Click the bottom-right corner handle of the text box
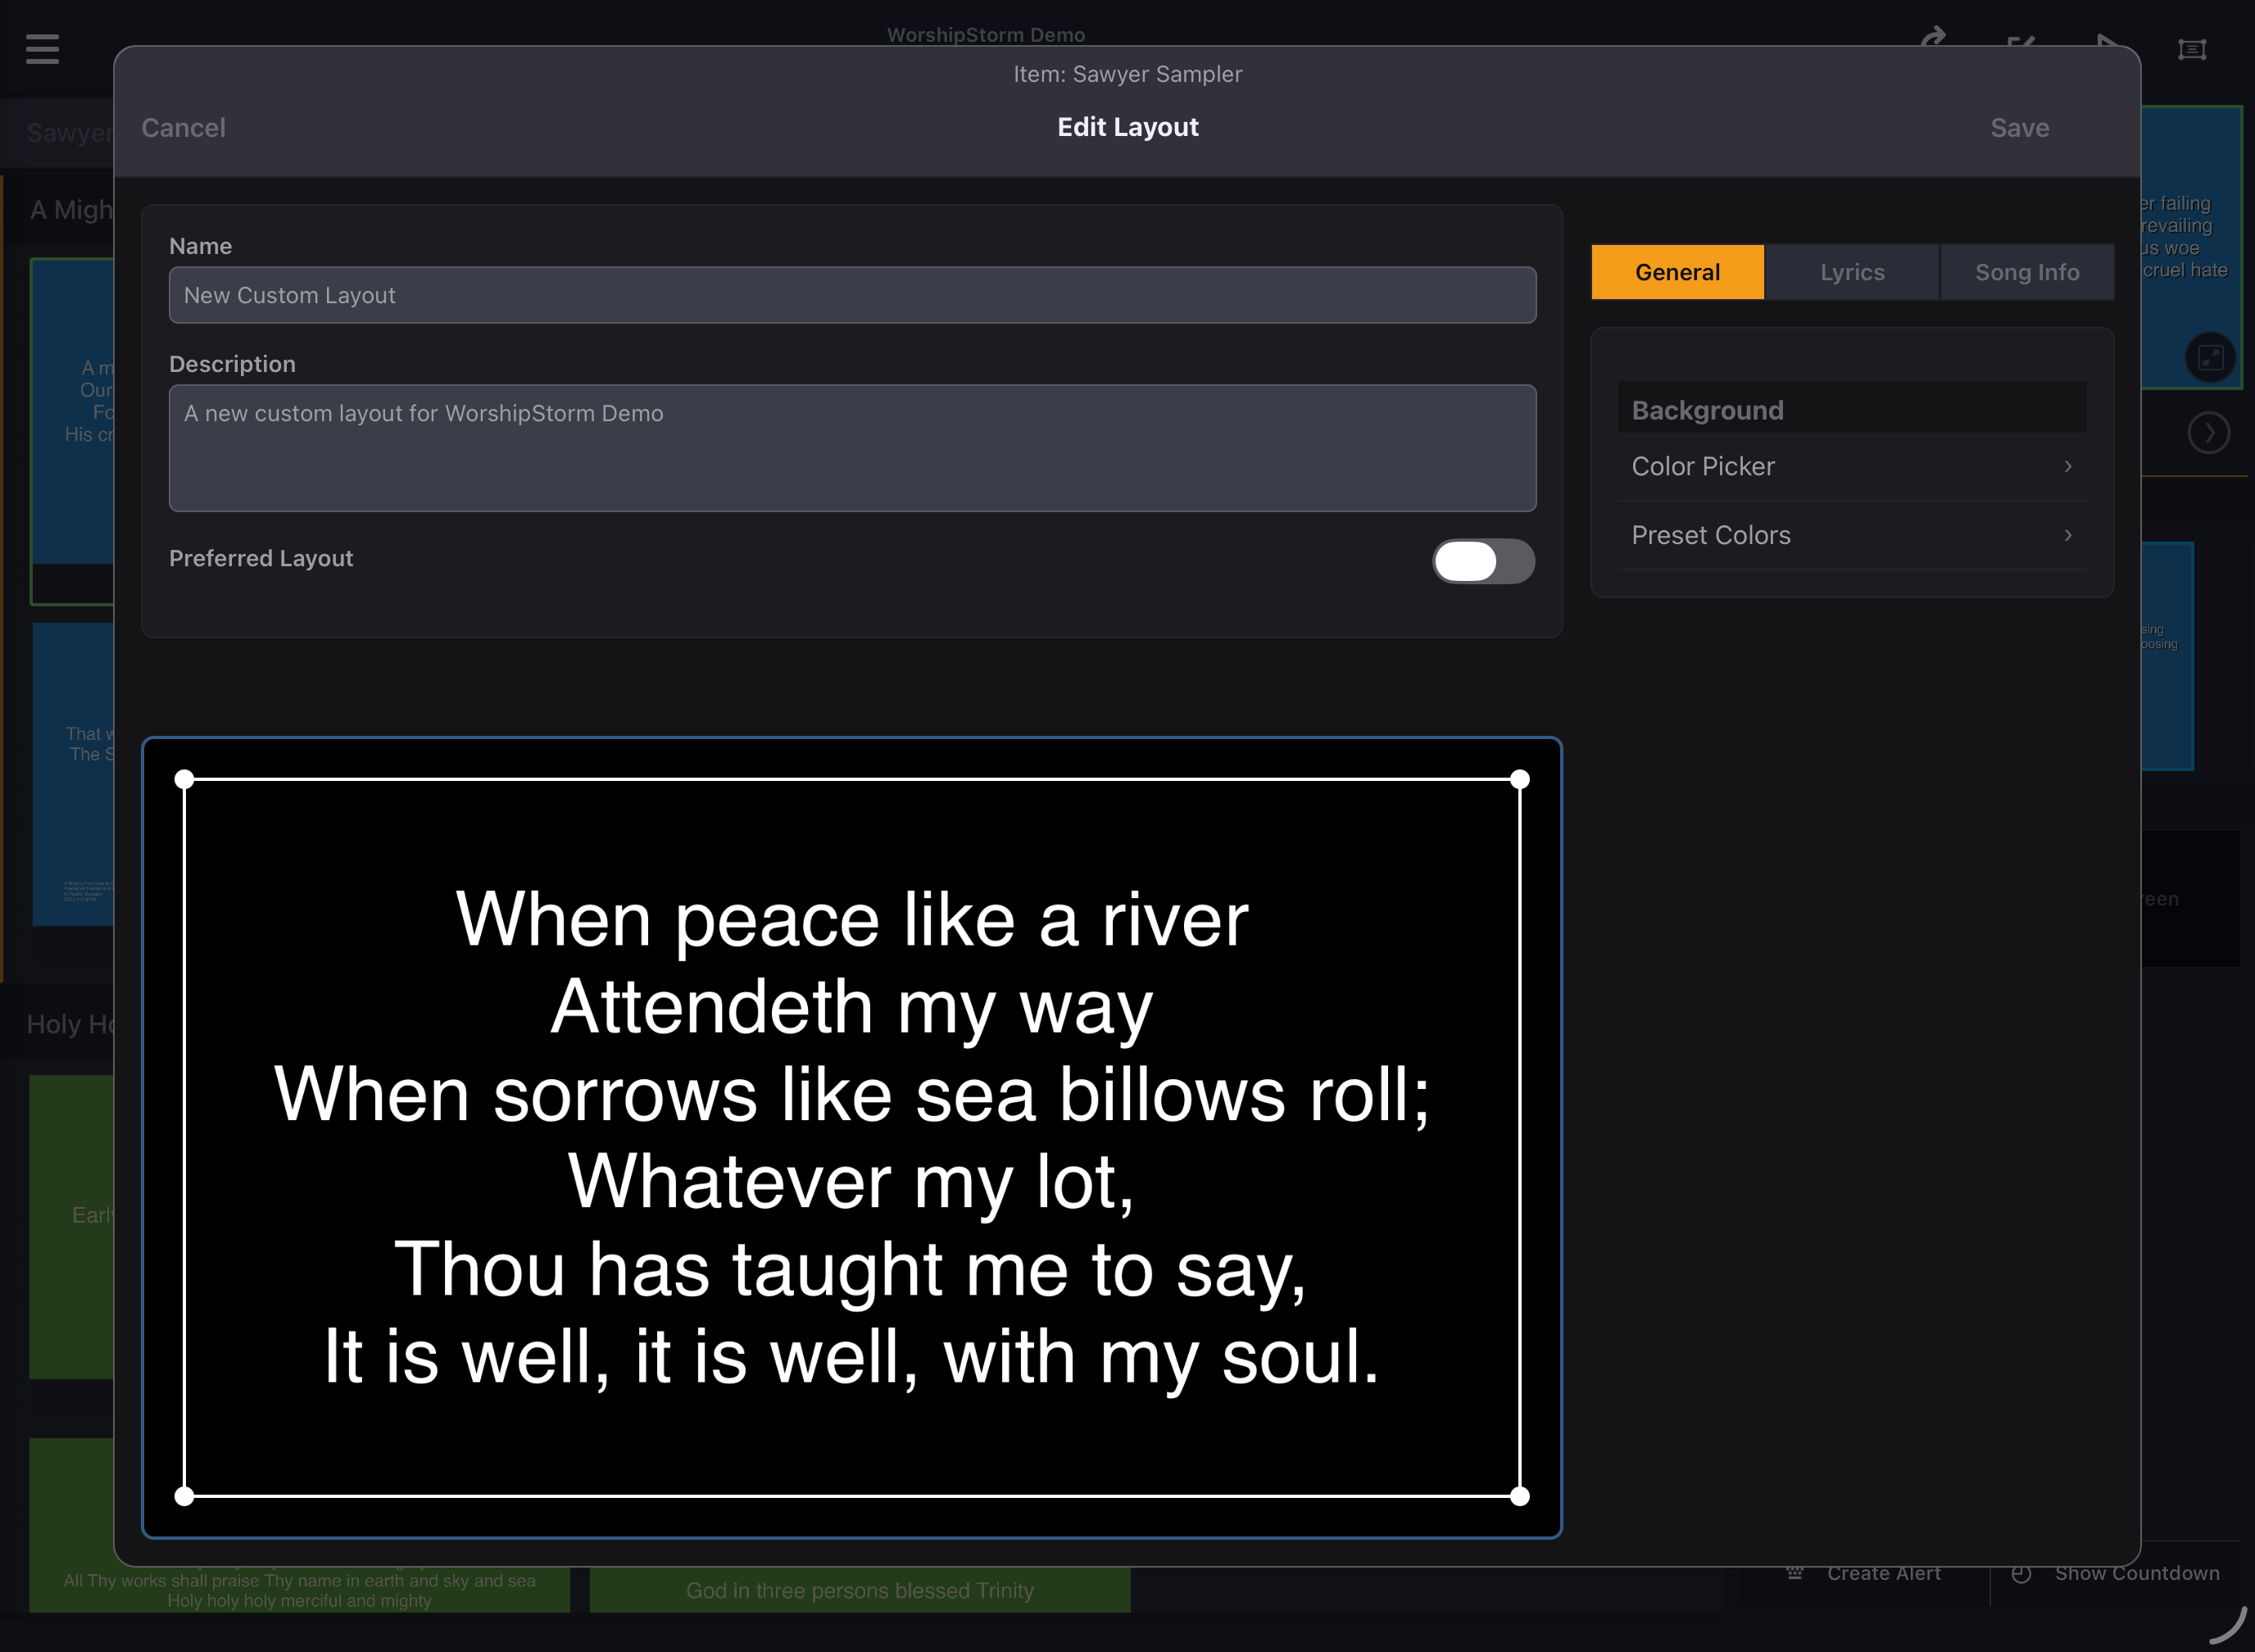 click(1519, 1496)
